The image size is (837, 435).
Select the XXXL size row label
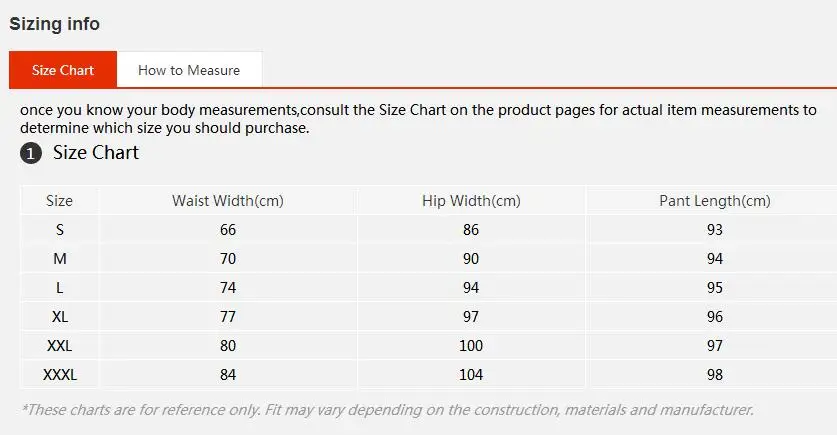pos(60,375)
